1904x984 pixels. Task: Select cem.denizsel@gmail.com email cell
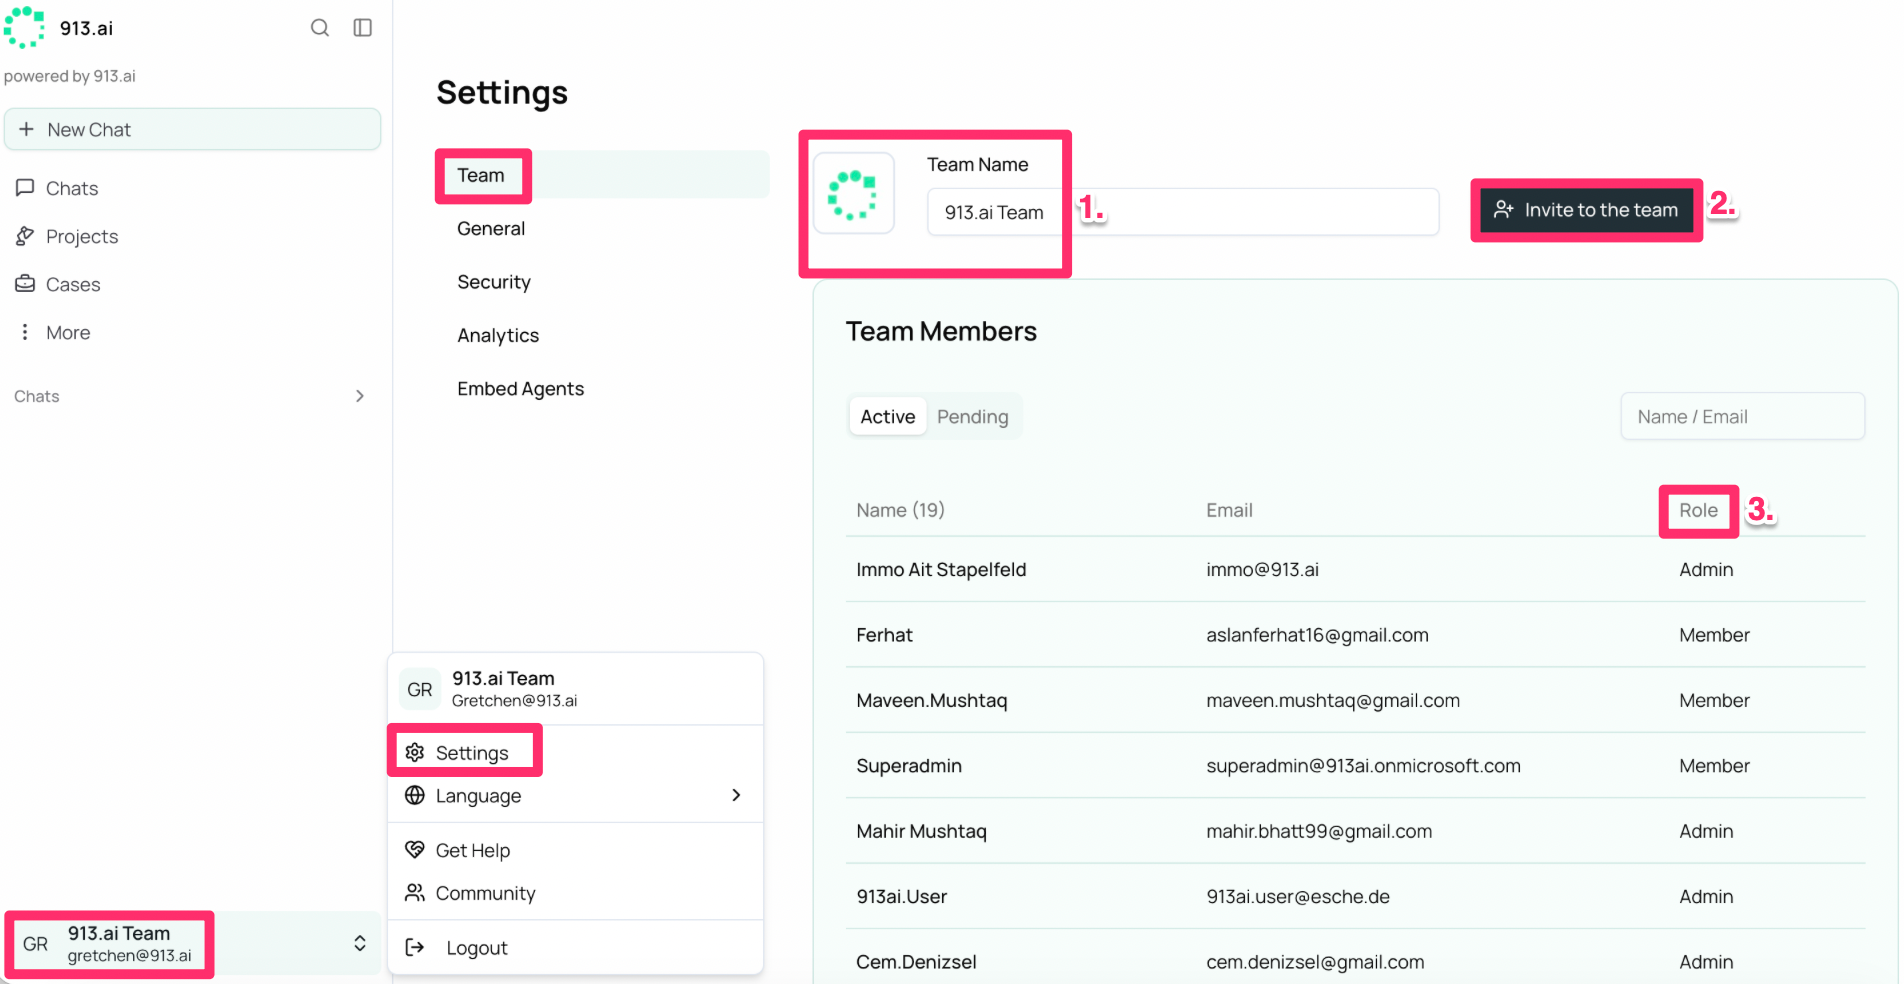tap(1315, 962)
